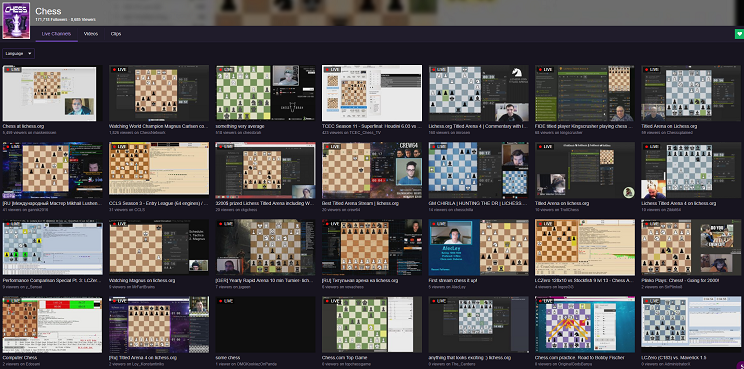The width and height of the screenshot is (744, 369).
Task: Open the 'something very average' stream thumbnail
Action: tap(265, 93)
